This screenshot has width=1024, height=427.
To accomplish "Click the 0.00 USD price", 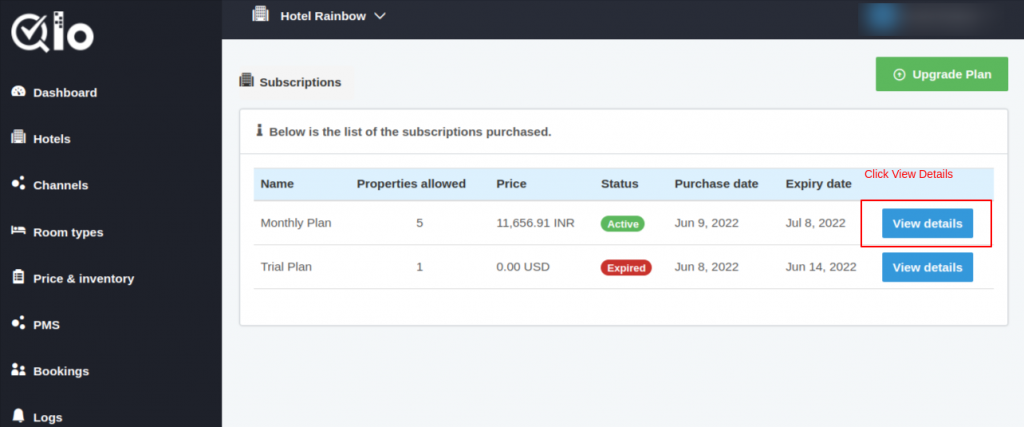I will pyautogui.click(x=523, y=266).
